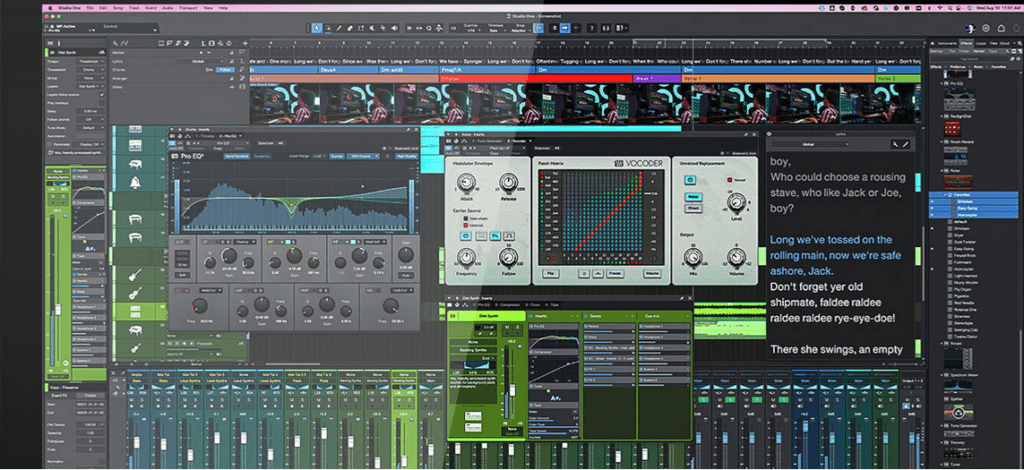Adjust the Release knob in the Vocoder
Screen dimensions: 1024x470
[509, 182]
